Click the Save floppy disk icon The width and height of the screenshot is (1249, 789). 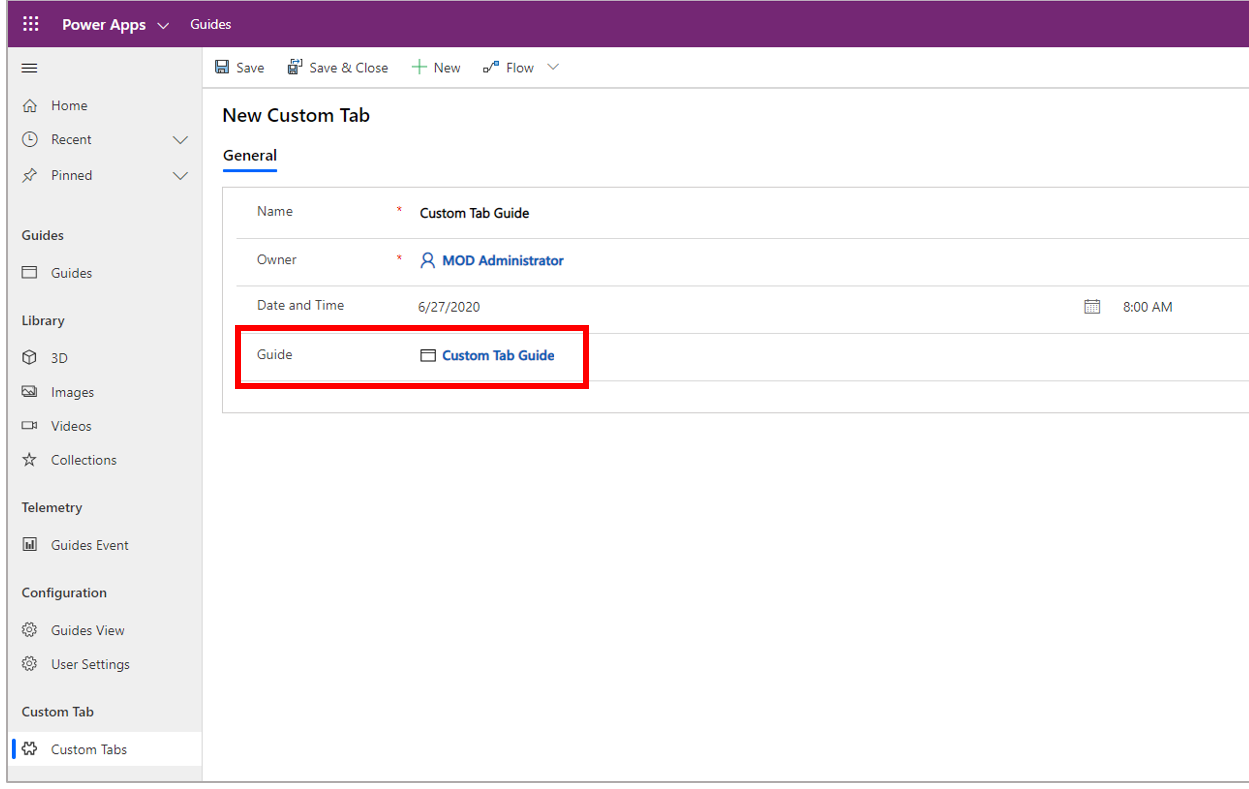222,67
